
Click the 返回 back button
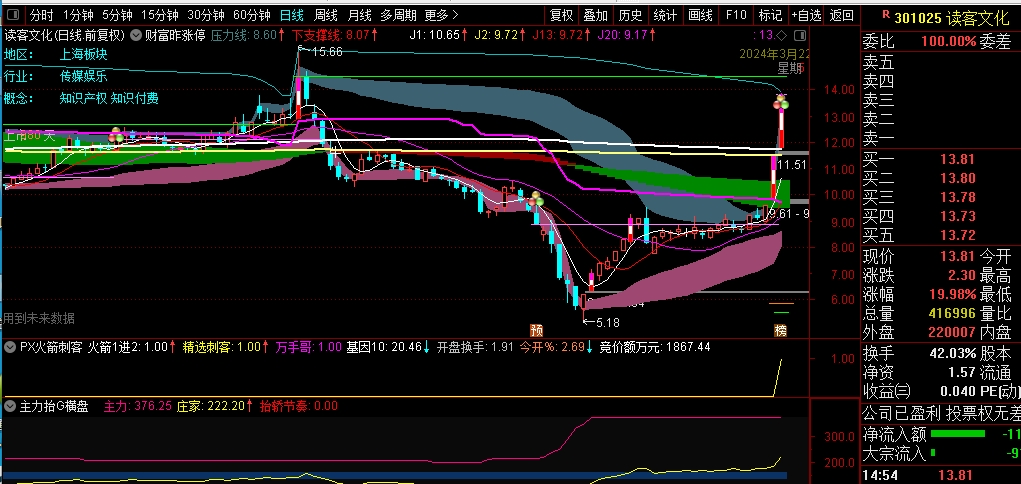(x=842, y=14)
